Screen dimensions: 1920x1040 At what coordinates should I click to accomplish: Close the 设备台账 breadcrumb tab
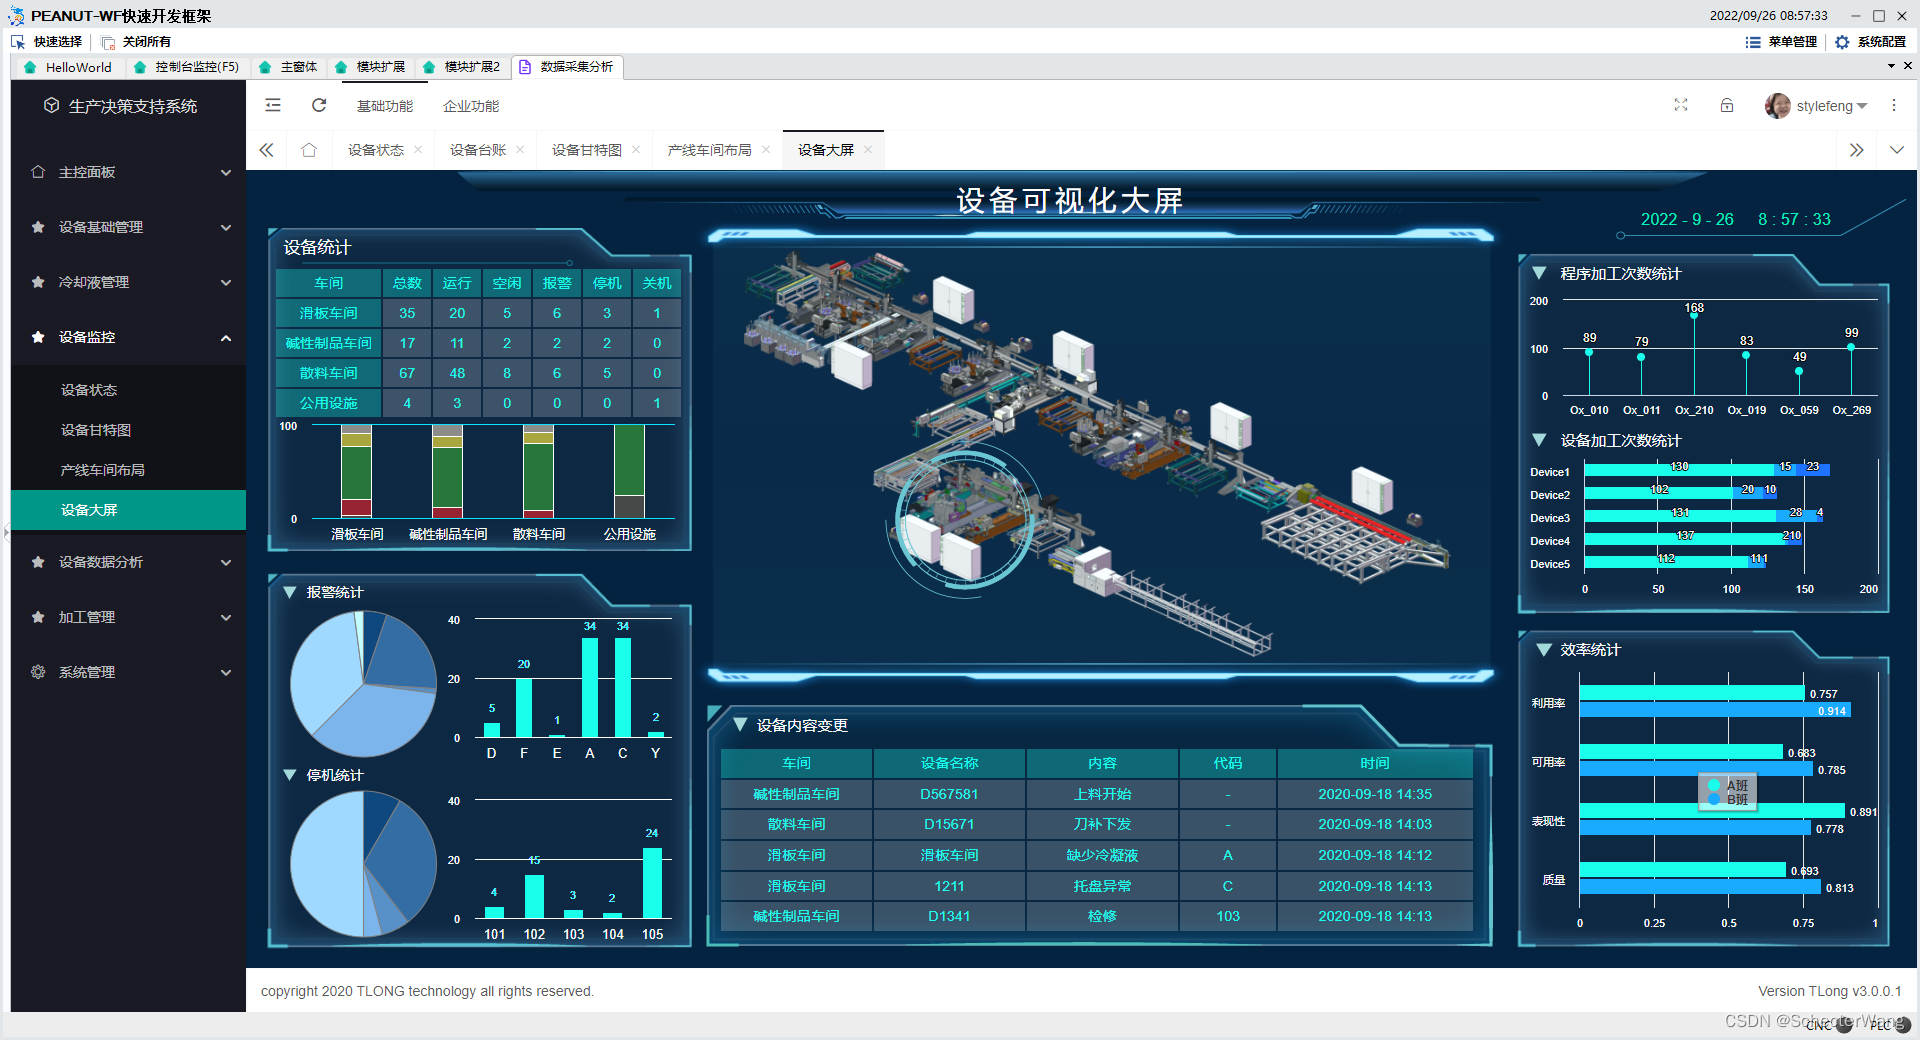(x=521, y=149)
